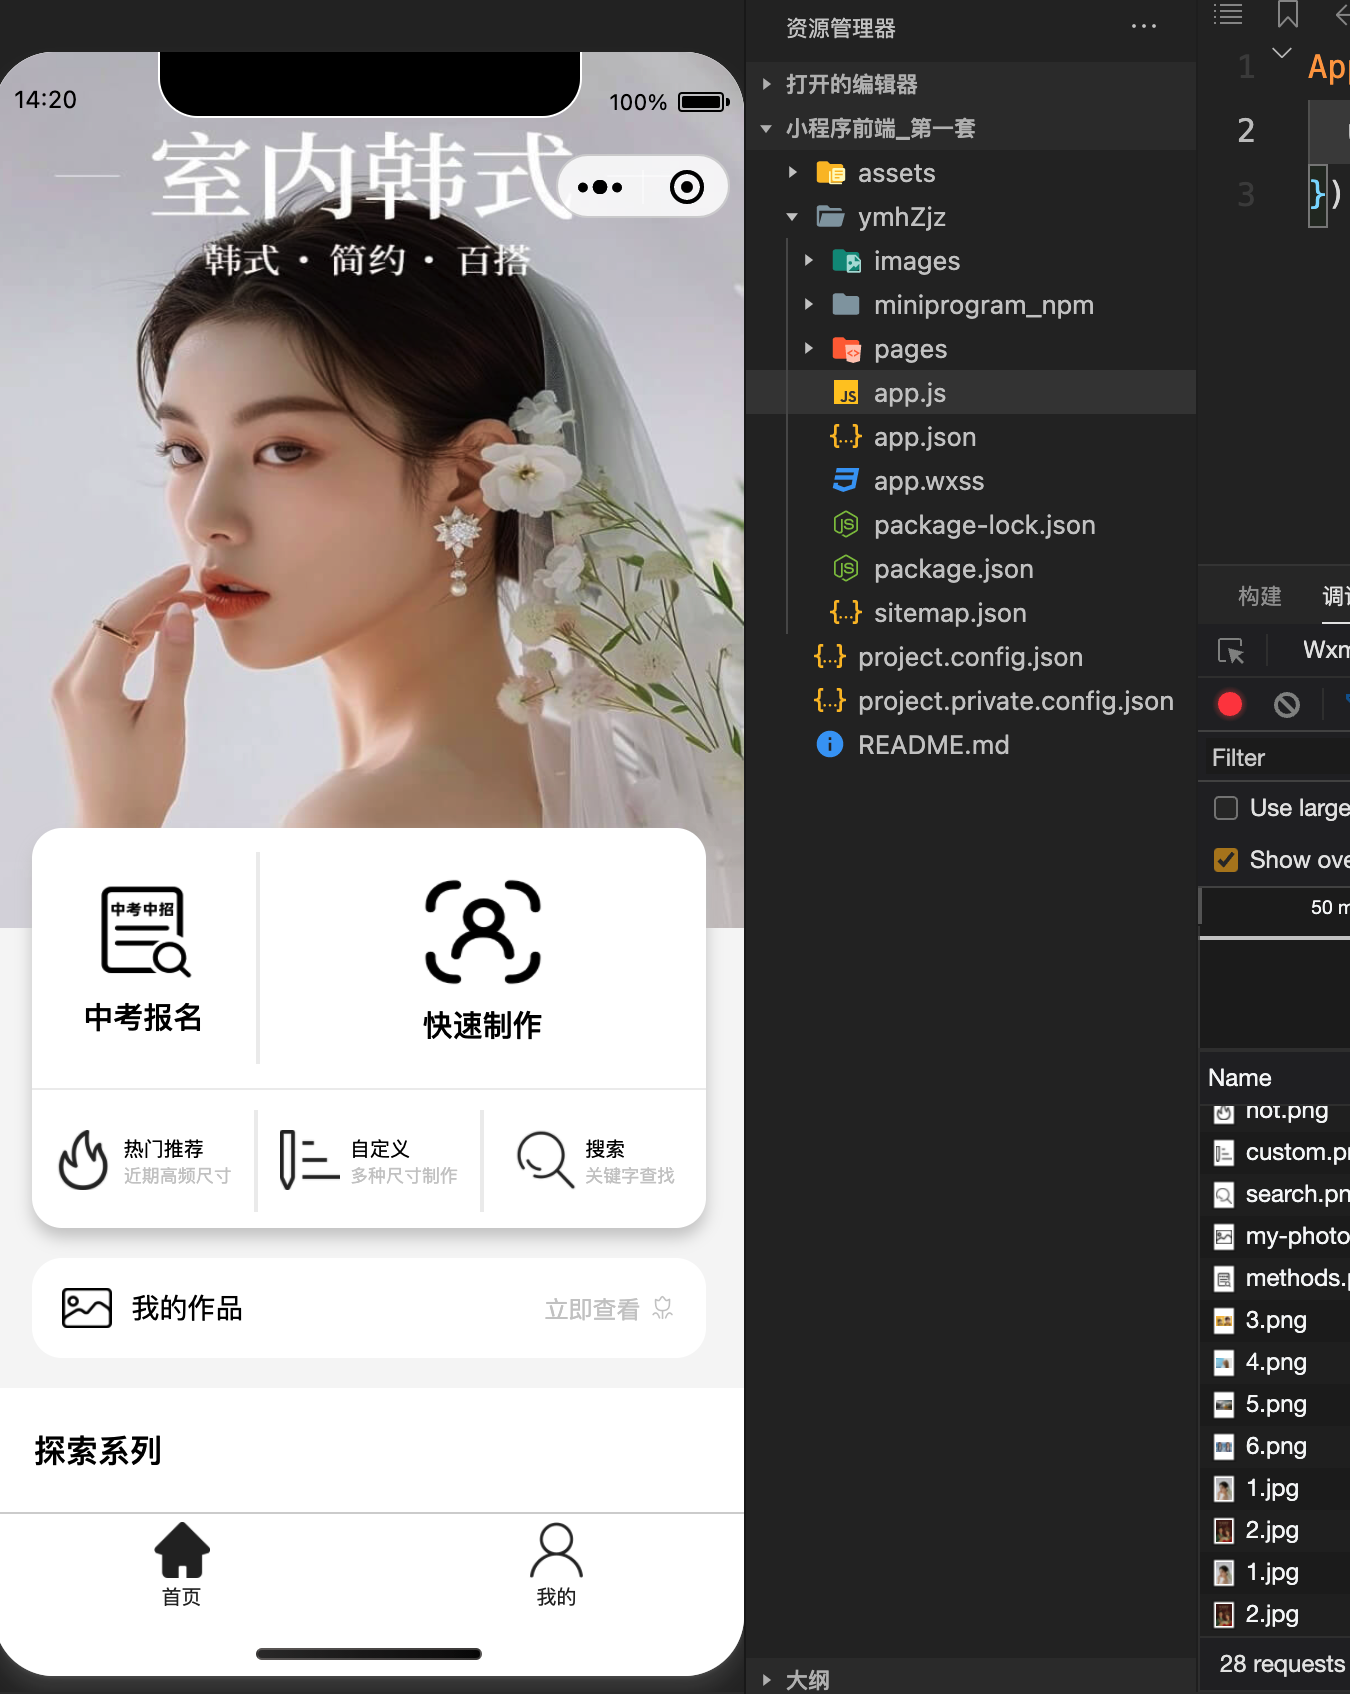Screen dimensions: 1350x1694
Task: Expand the miniprogram_npm folder
Action: pyautogui.click(x=971, y=305)
